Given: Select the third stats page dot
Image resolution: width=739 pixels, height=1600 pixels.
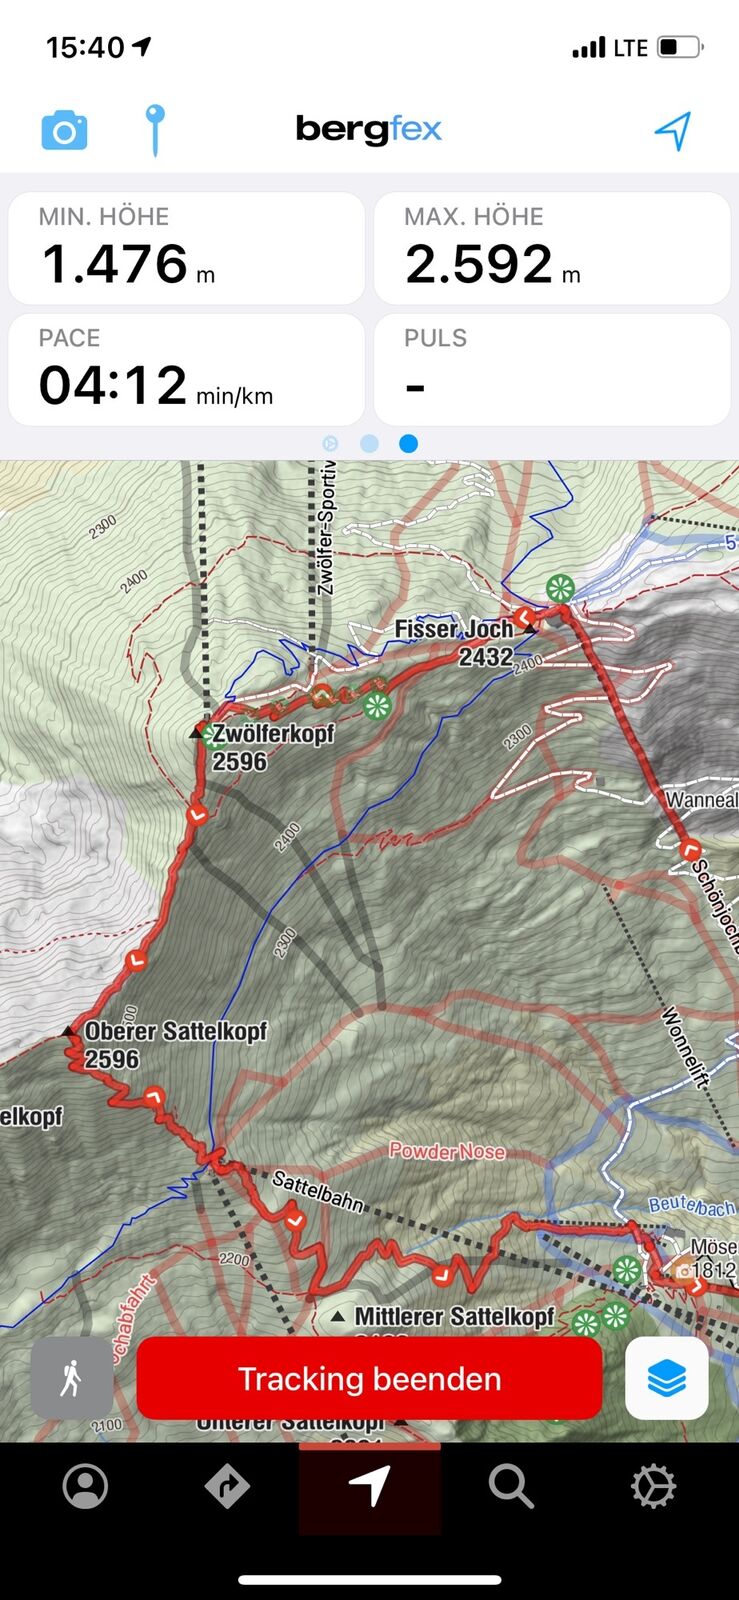Looking at the screenshot, I should [408, 443].
